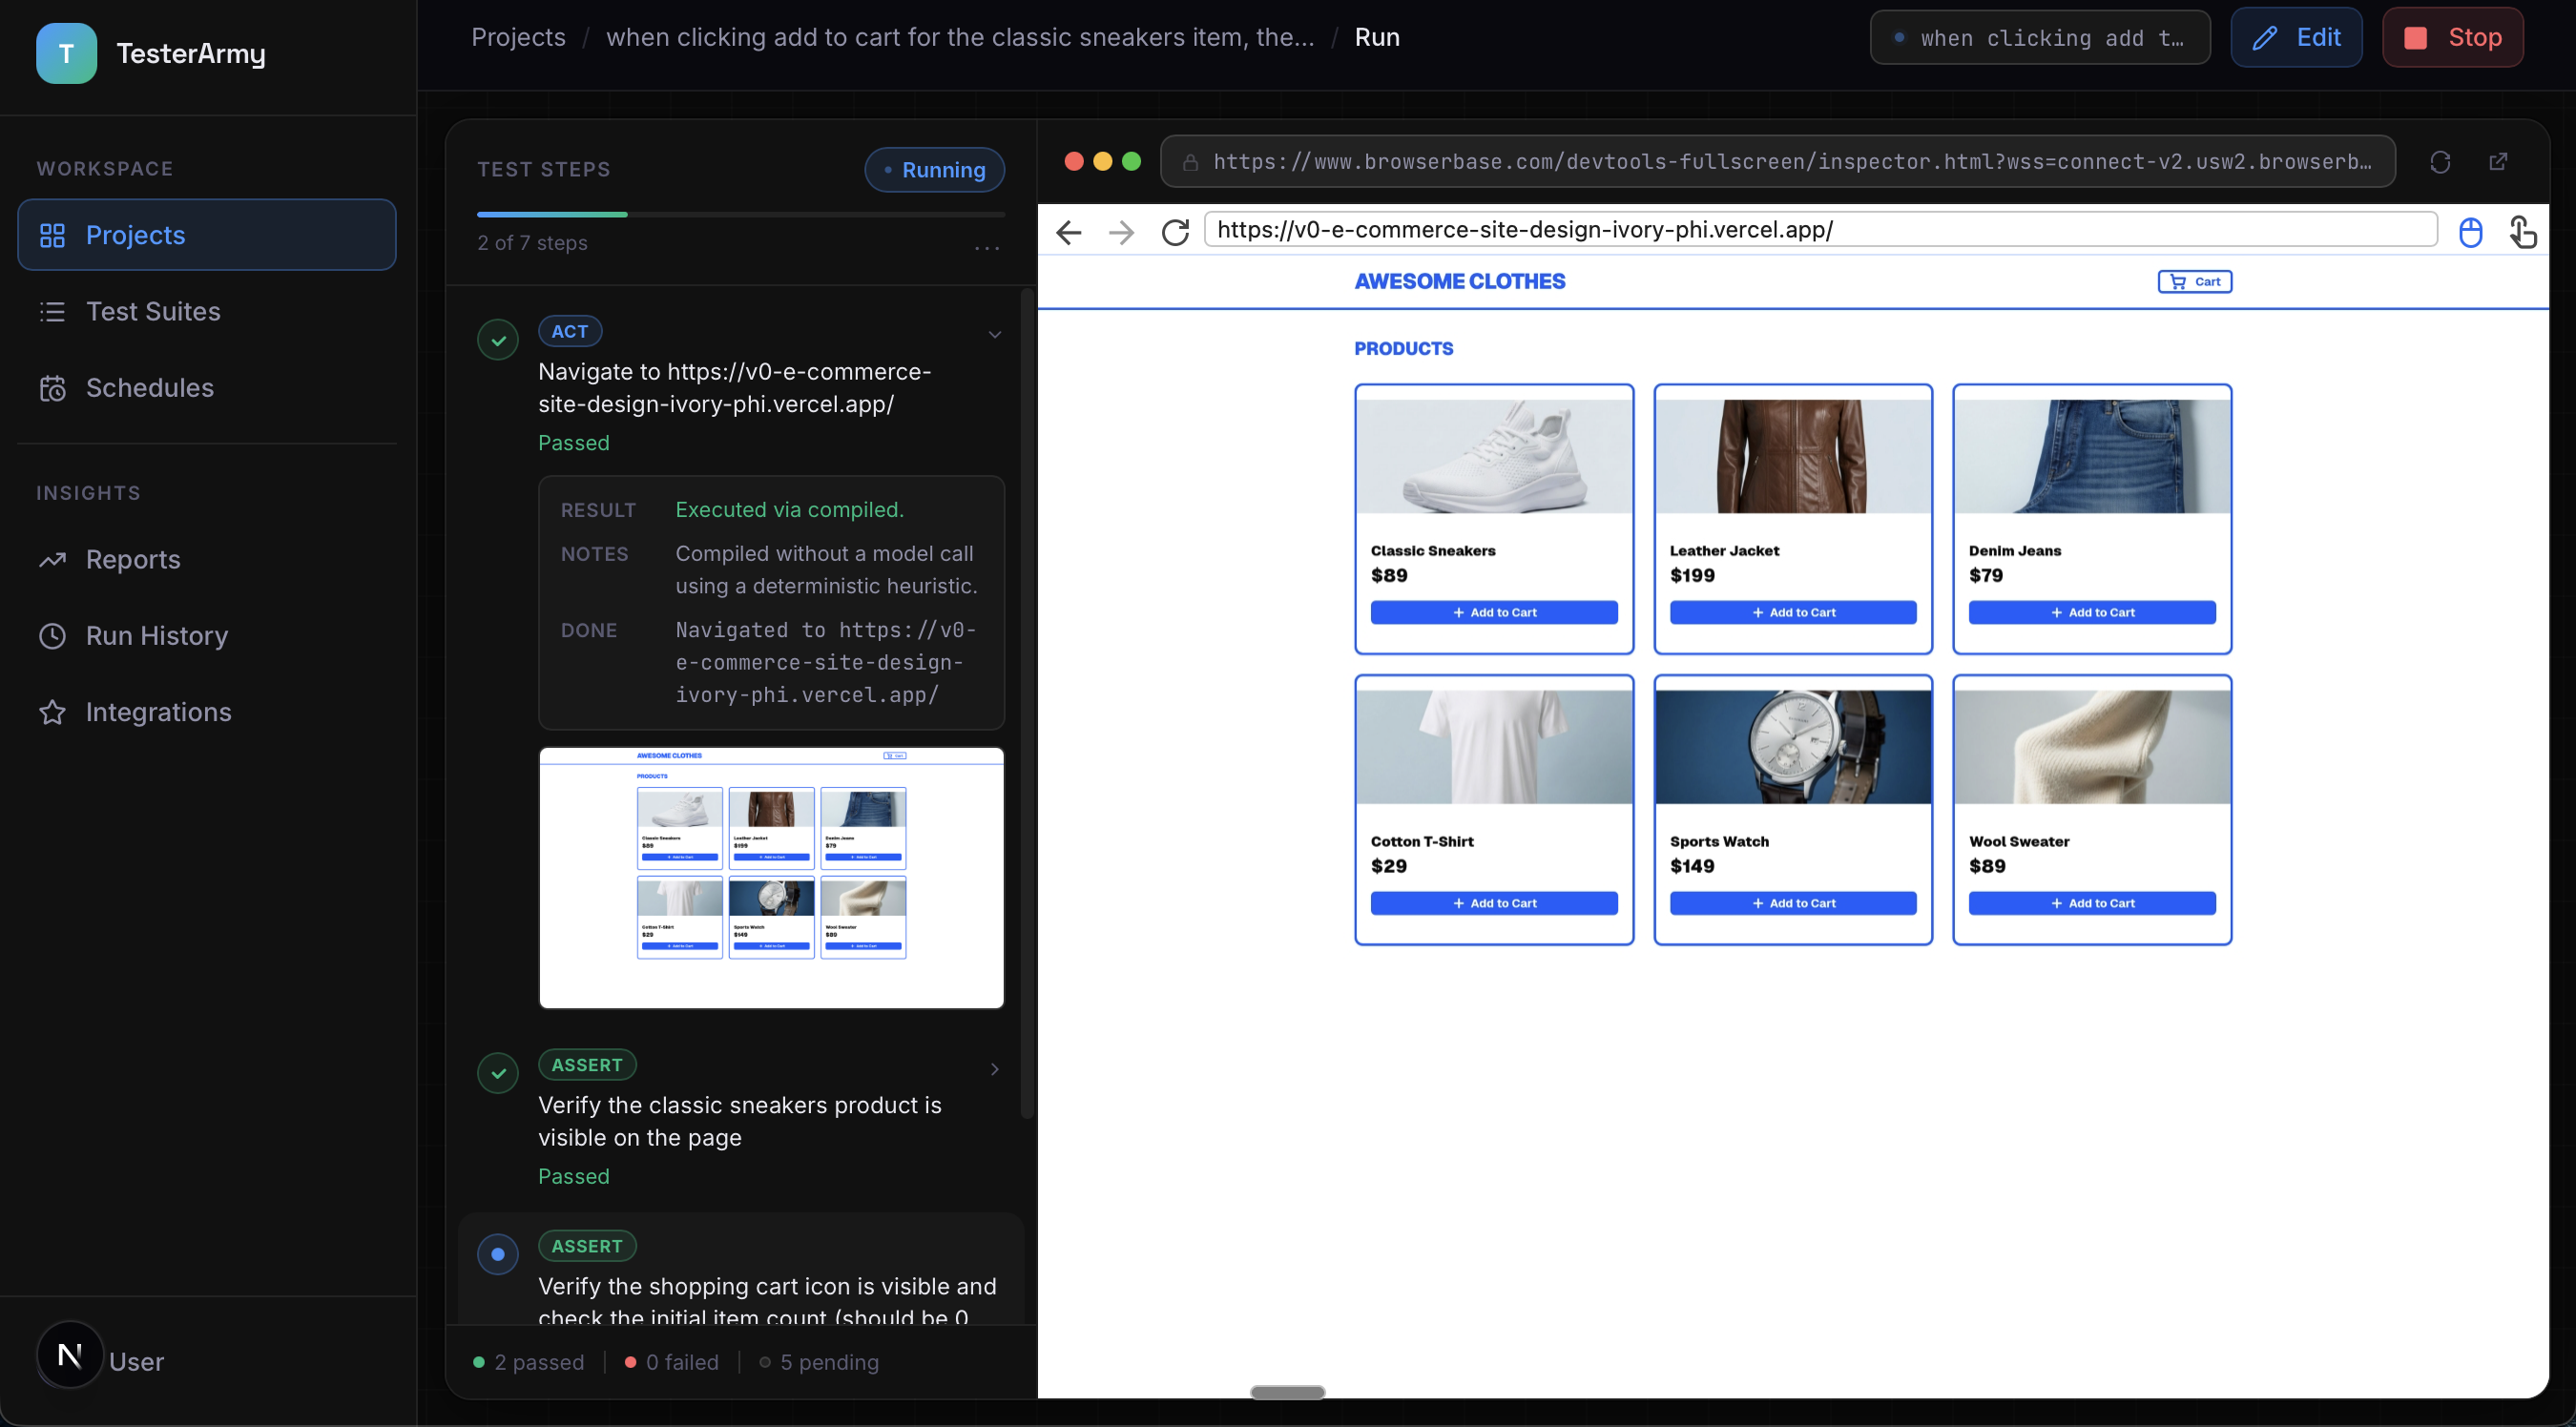Image resolution: width=2576 pixels, height=1427 pixels.
Task: Open live view in external window
Action: tap(2497, 162)
